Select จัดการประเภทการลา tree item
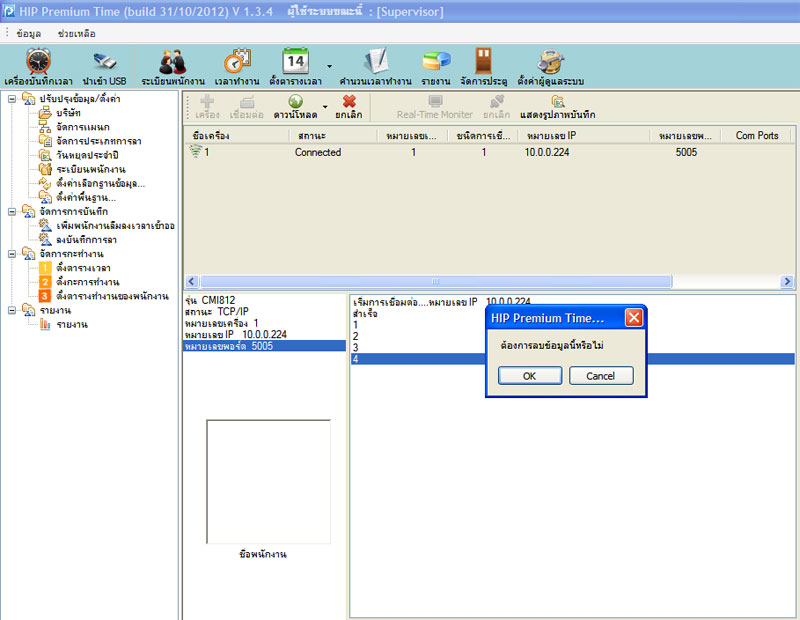 [x=99, y=141]
